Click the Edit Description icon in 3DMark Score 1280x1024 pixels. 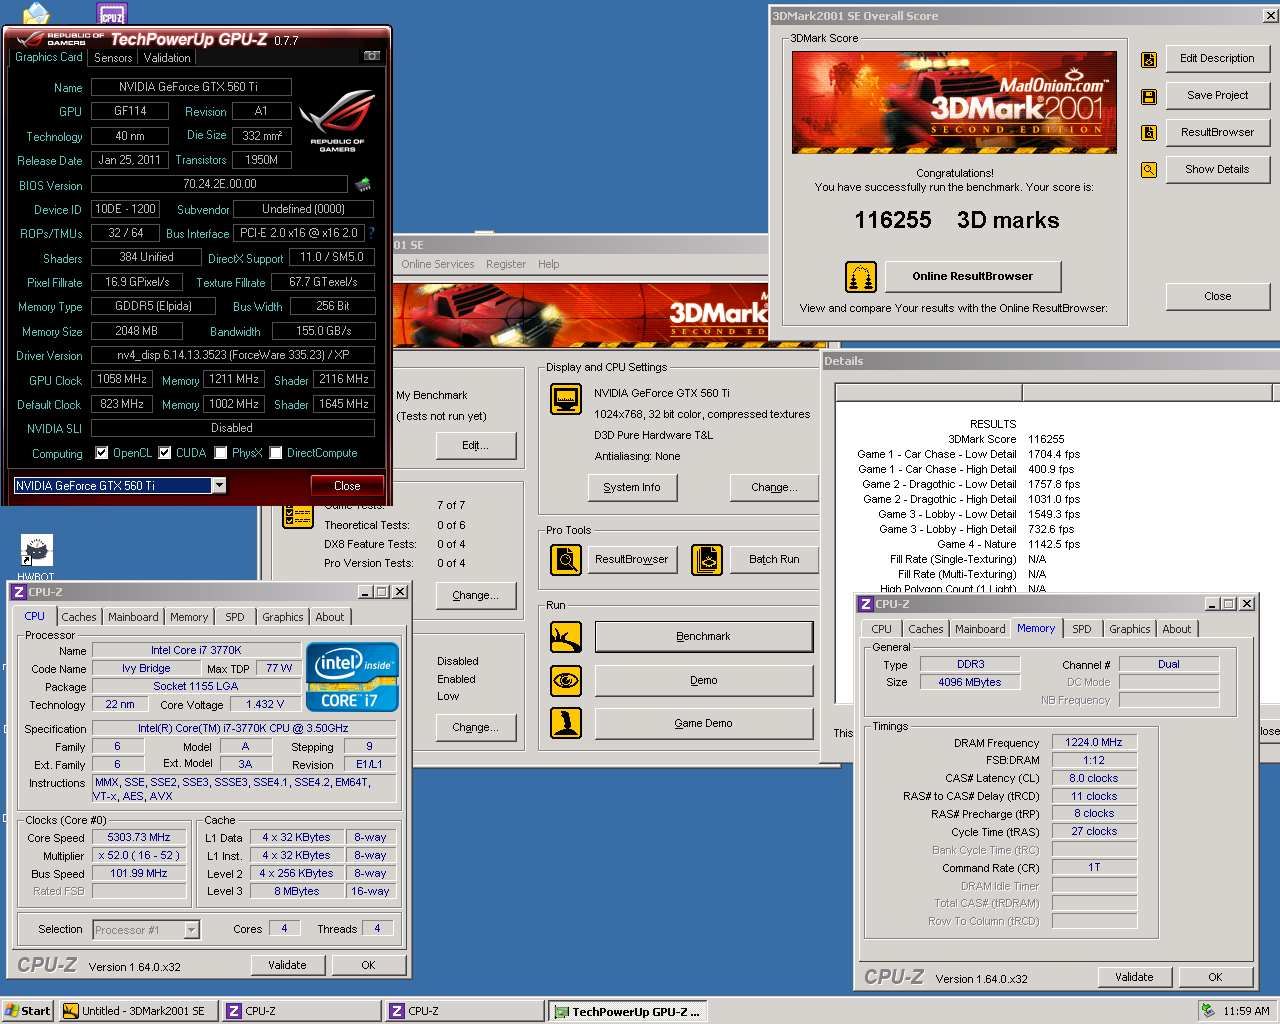(1149, 59)
